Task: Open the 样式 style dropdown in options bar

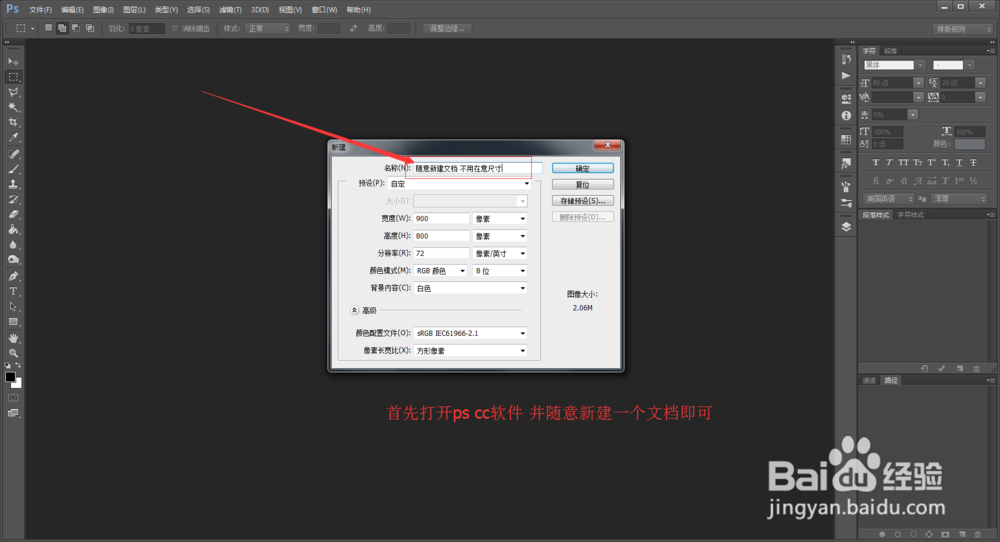Action: coord(268,29)
